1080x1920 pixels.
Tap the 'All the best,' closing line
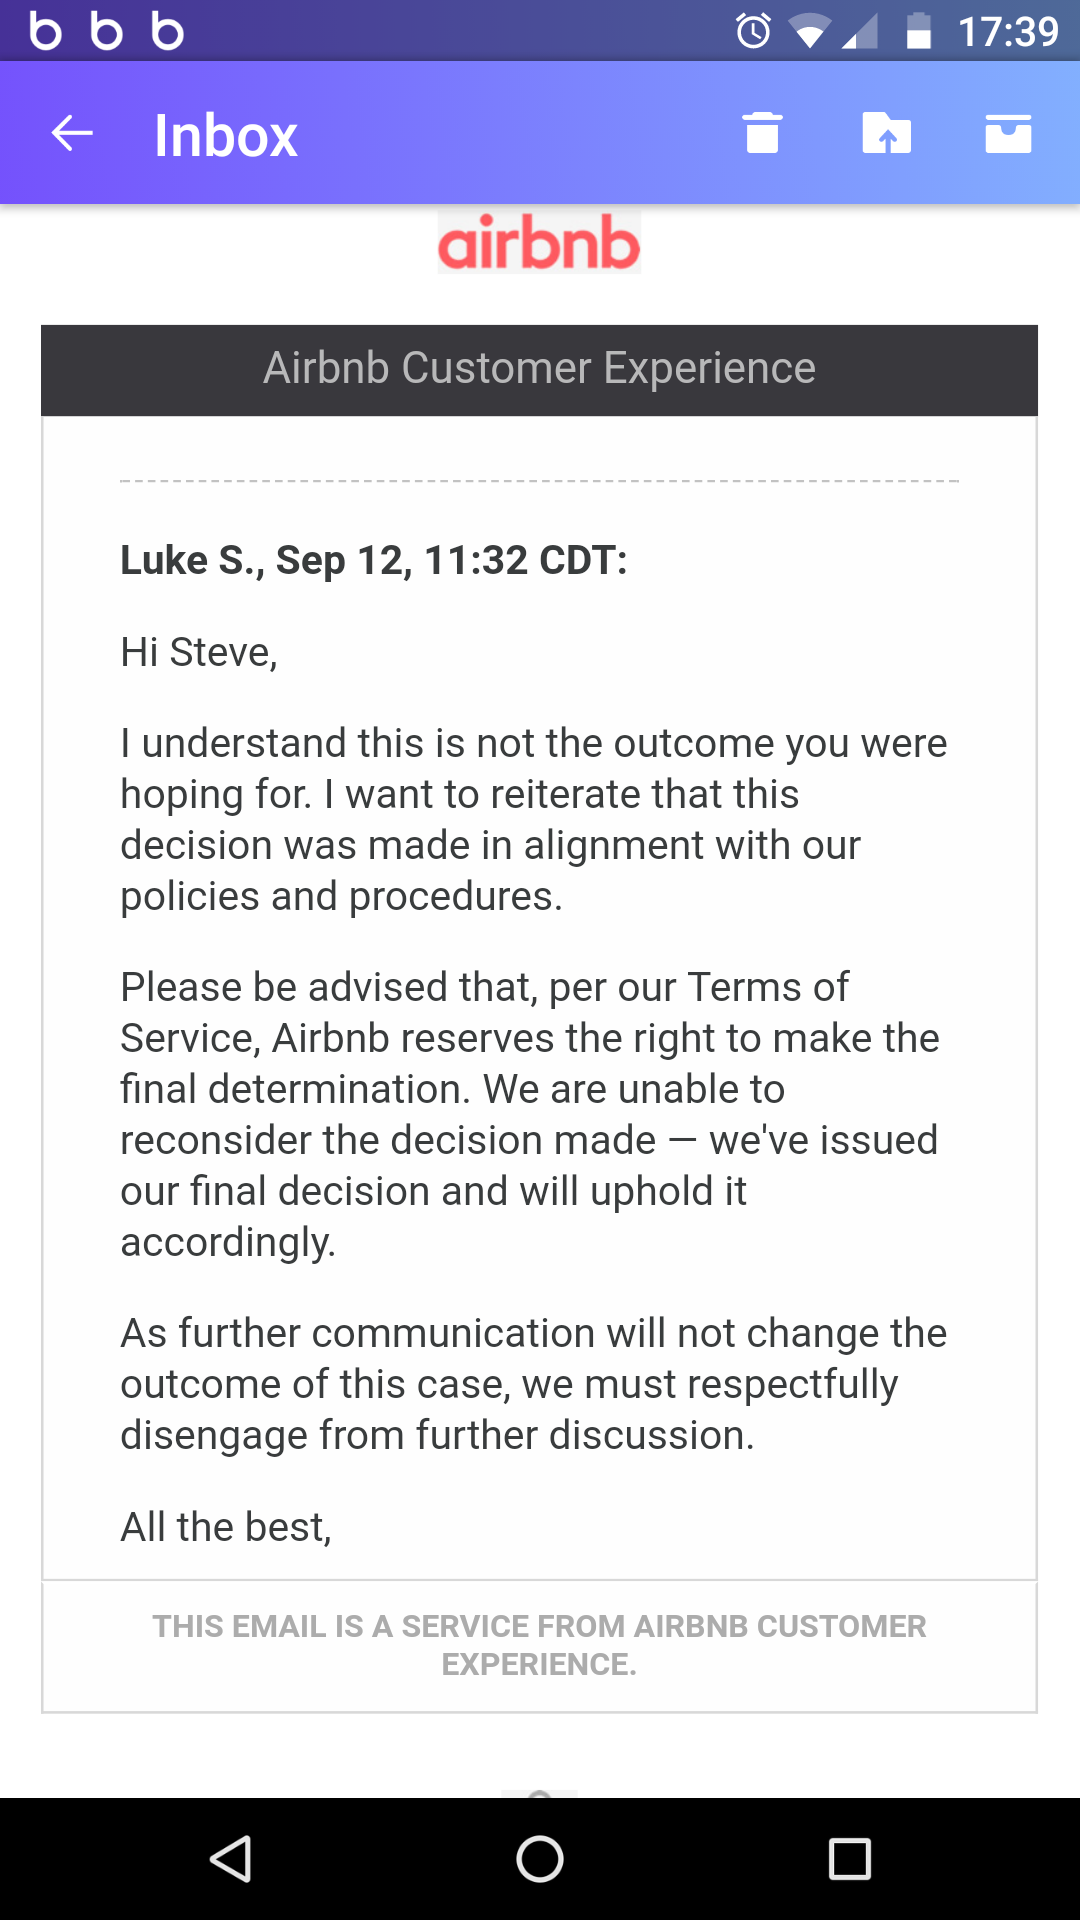tap(226, 1527)
